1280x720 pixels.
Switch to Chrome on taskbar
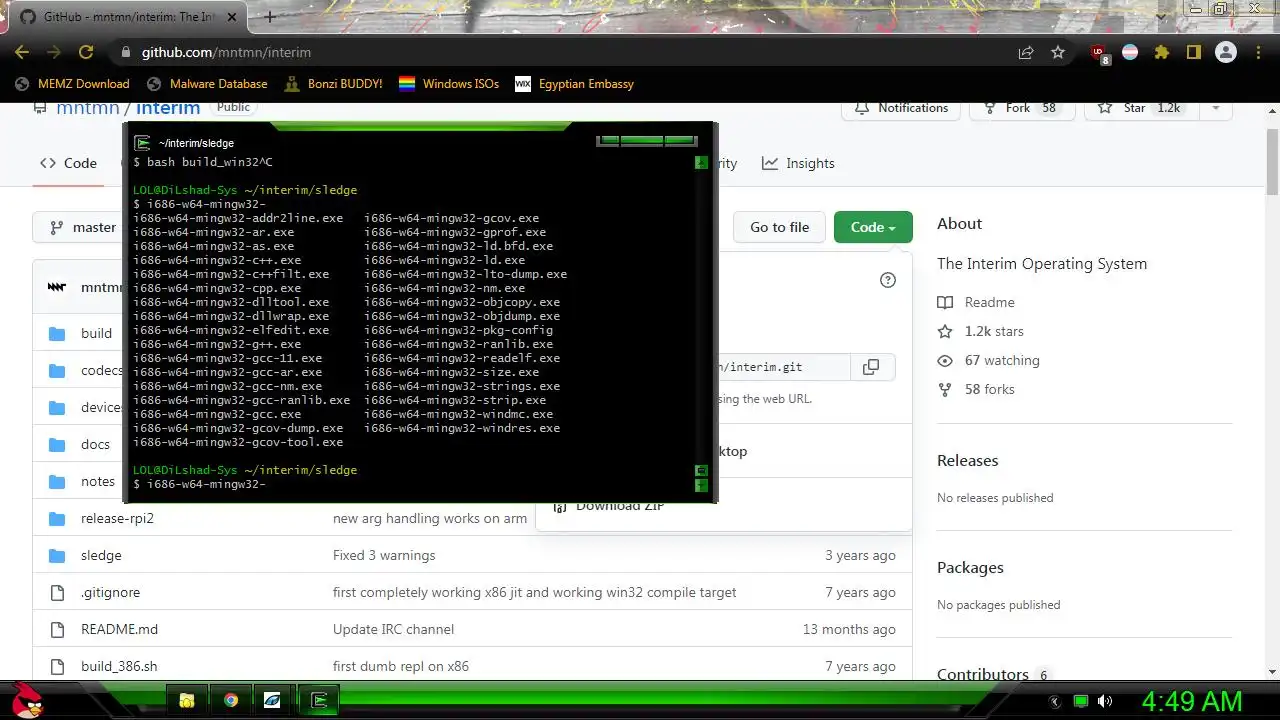tap(231, 700)
